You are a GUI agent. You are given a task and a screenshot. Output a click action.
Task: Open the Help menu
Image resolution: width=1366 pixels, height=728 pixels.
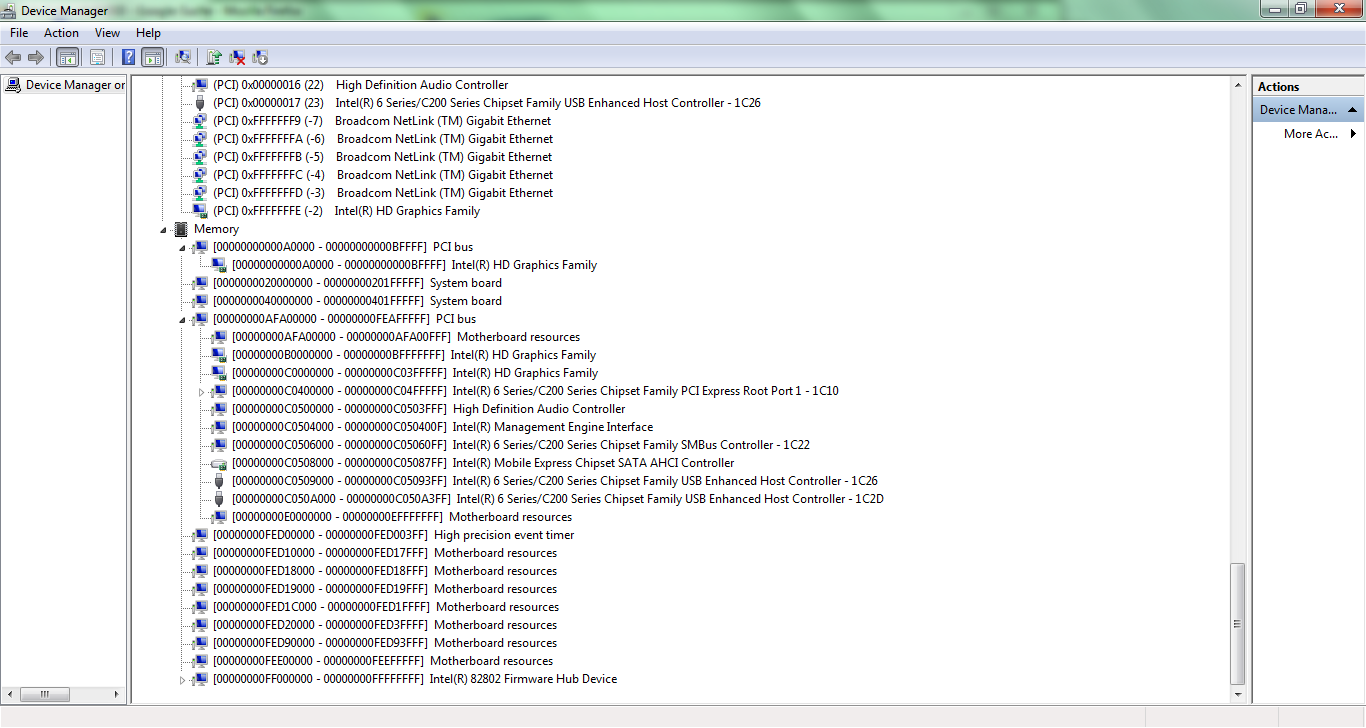(148, 33)
